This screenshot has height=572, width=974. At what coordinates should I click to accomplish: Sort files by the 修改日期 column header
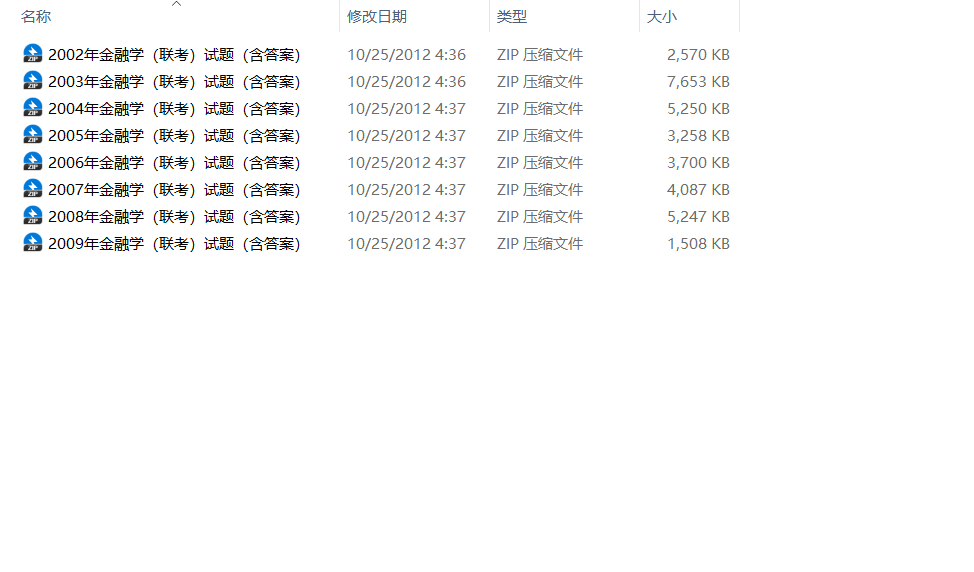point(376,17)
